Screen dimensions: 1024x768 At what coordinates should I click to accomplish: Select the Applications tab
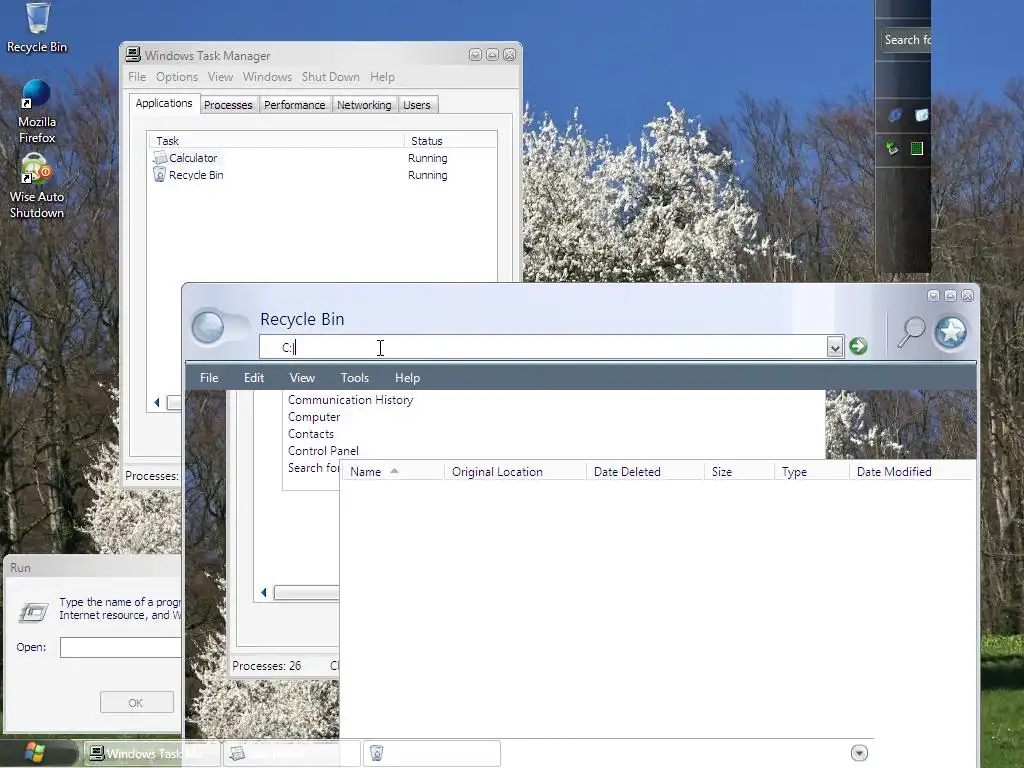164,103
